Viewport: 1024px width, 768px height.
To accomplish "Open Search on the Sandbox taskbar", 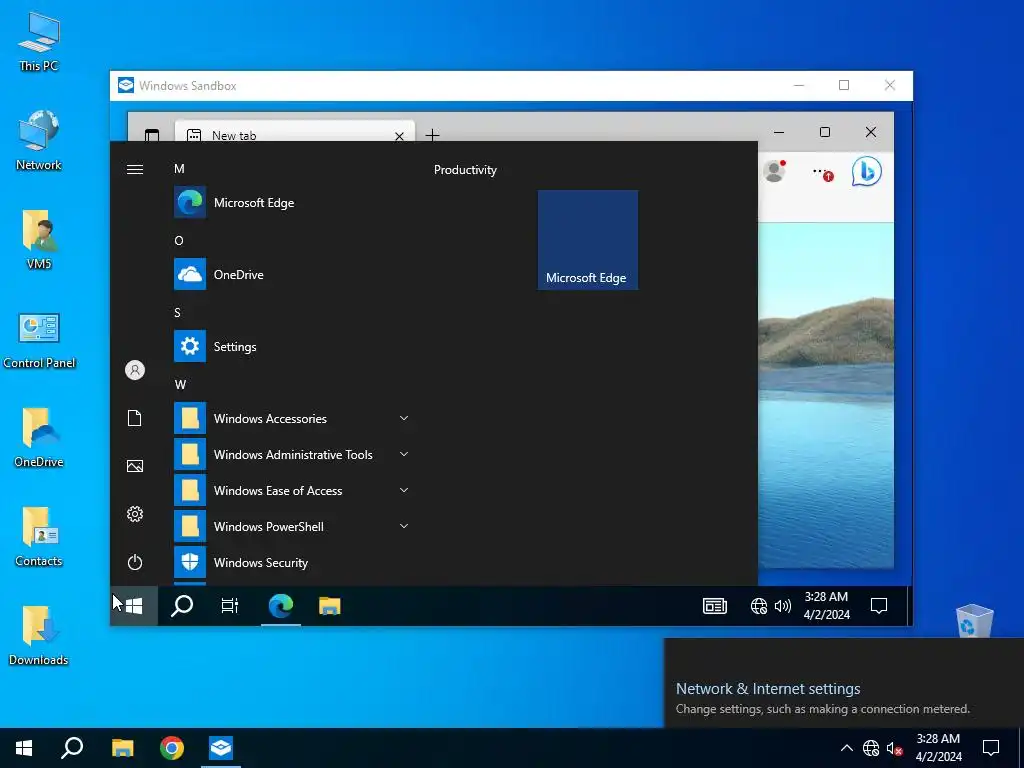I will pyautogui.click(x=182, y=606).
